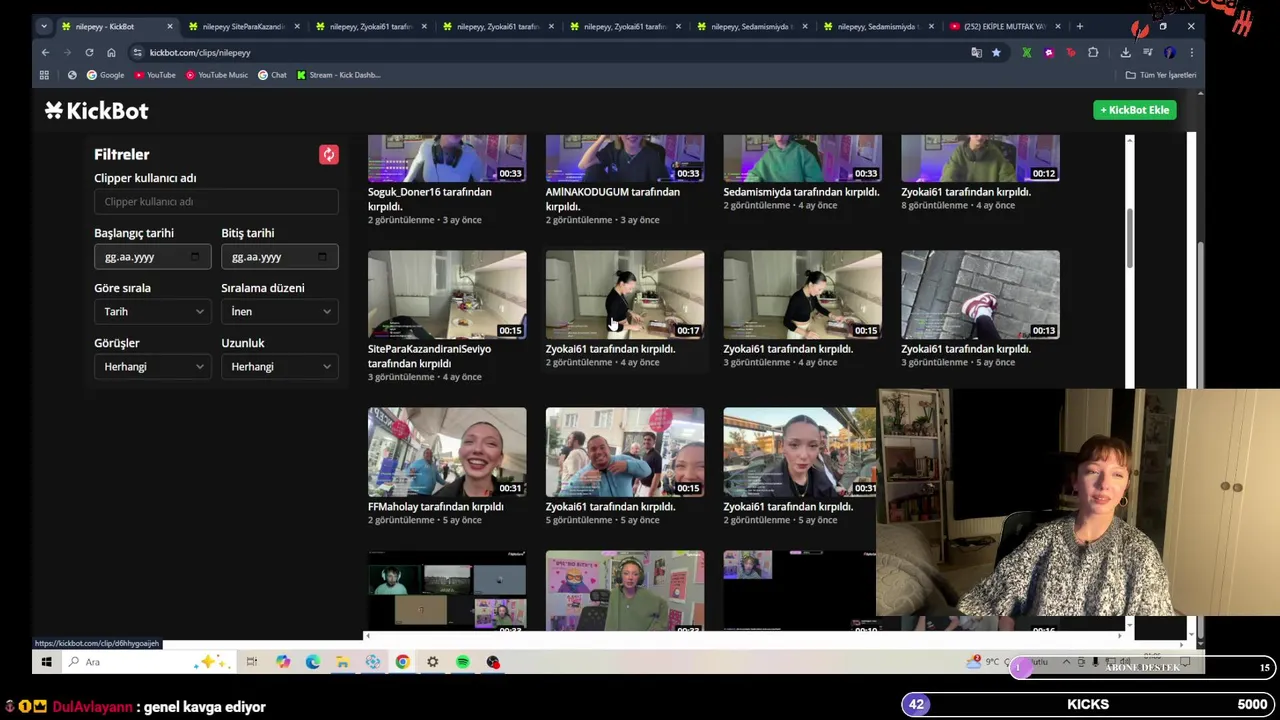Open Göre sırala Tarih dropdown
This screenshot has width=1280, height=720.
[x=152, y=312]
